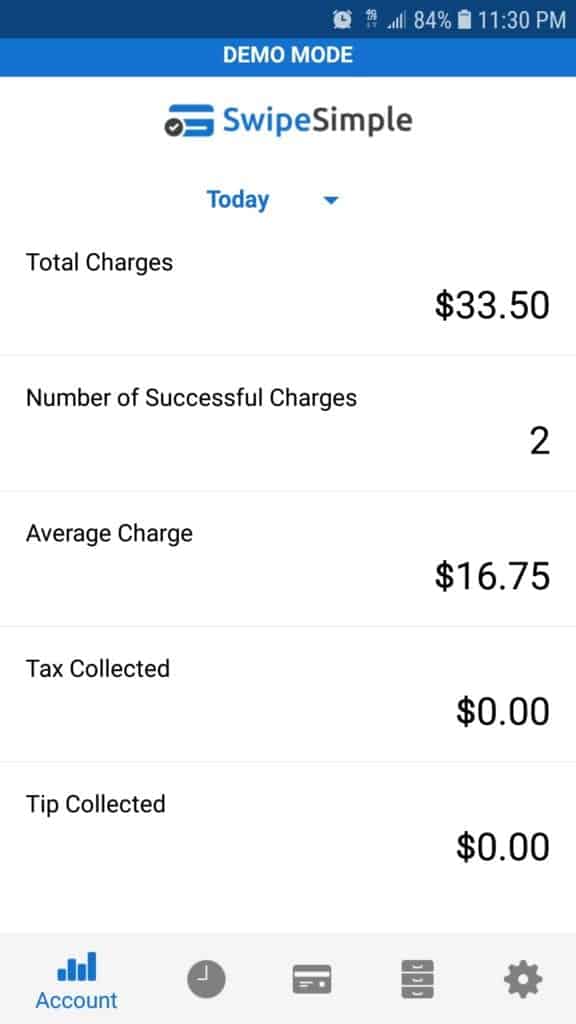
Task: Tap the alarm clock status icon
Action: point(342,20)
